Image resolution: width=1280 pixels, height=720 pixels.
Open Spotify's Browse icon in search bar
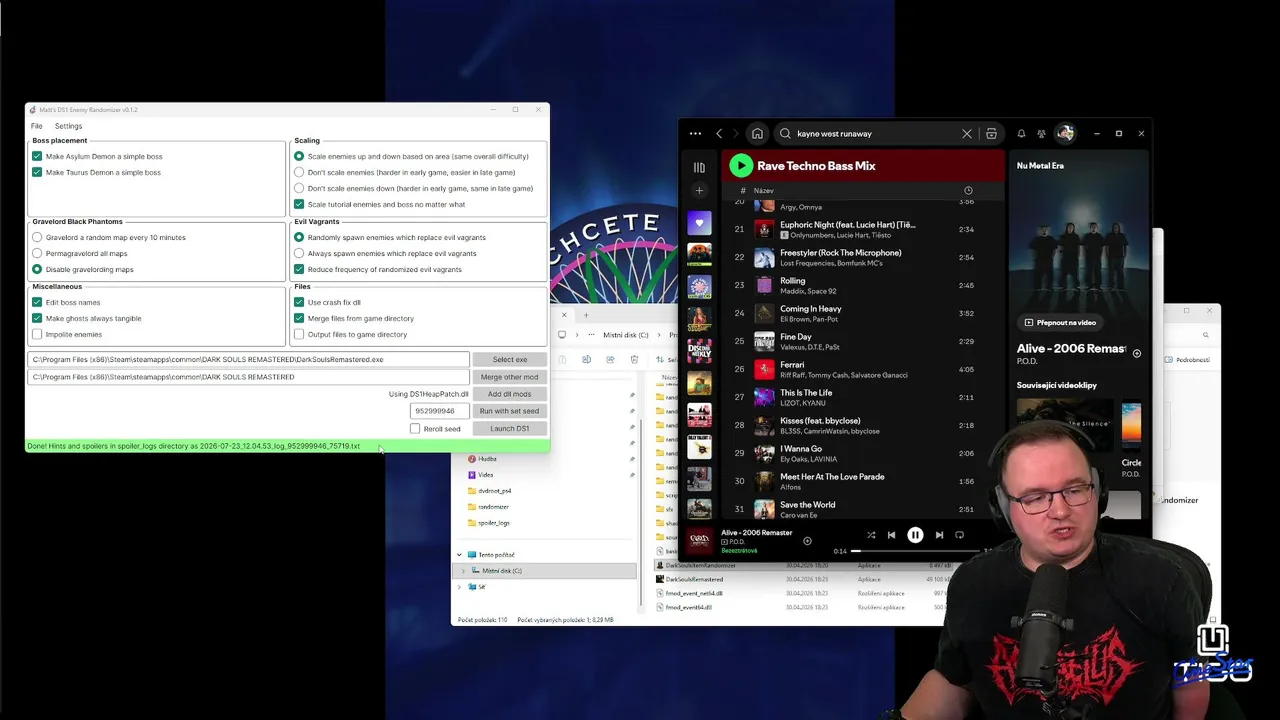pos(991,133)
